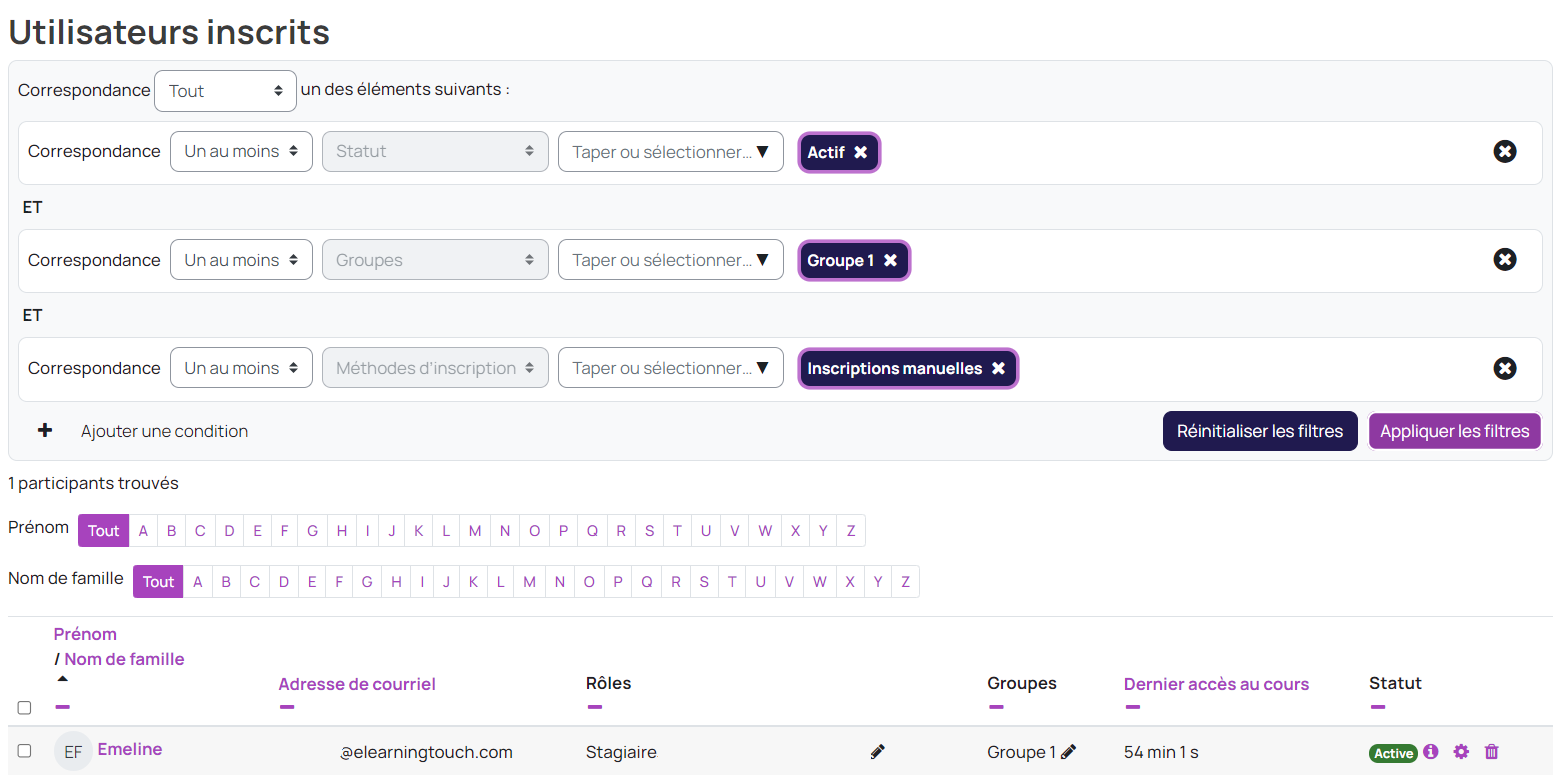This screenshot has height=781, width=1553.
Task: Expand the Statut value selector field
Action: tap(670, 152)
